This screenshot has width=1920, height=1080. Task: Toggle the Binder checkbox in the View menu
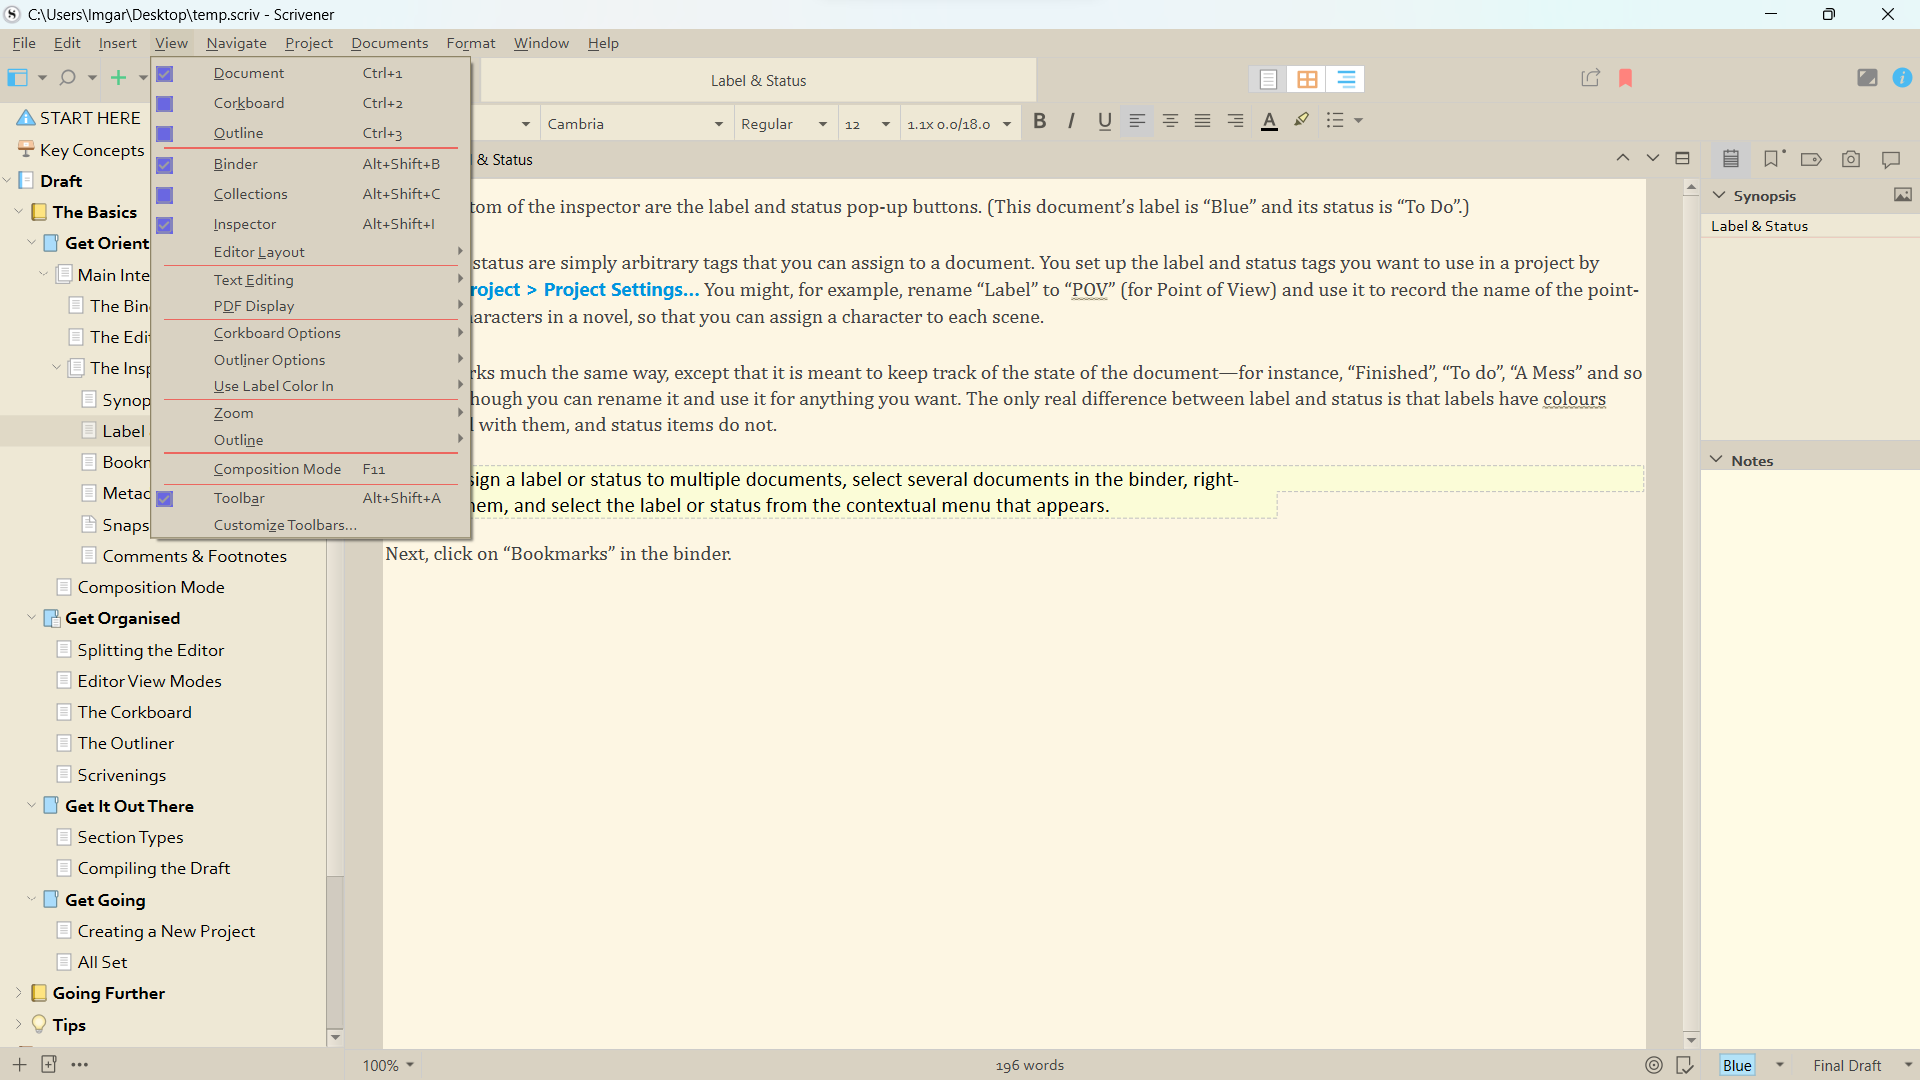164,164
